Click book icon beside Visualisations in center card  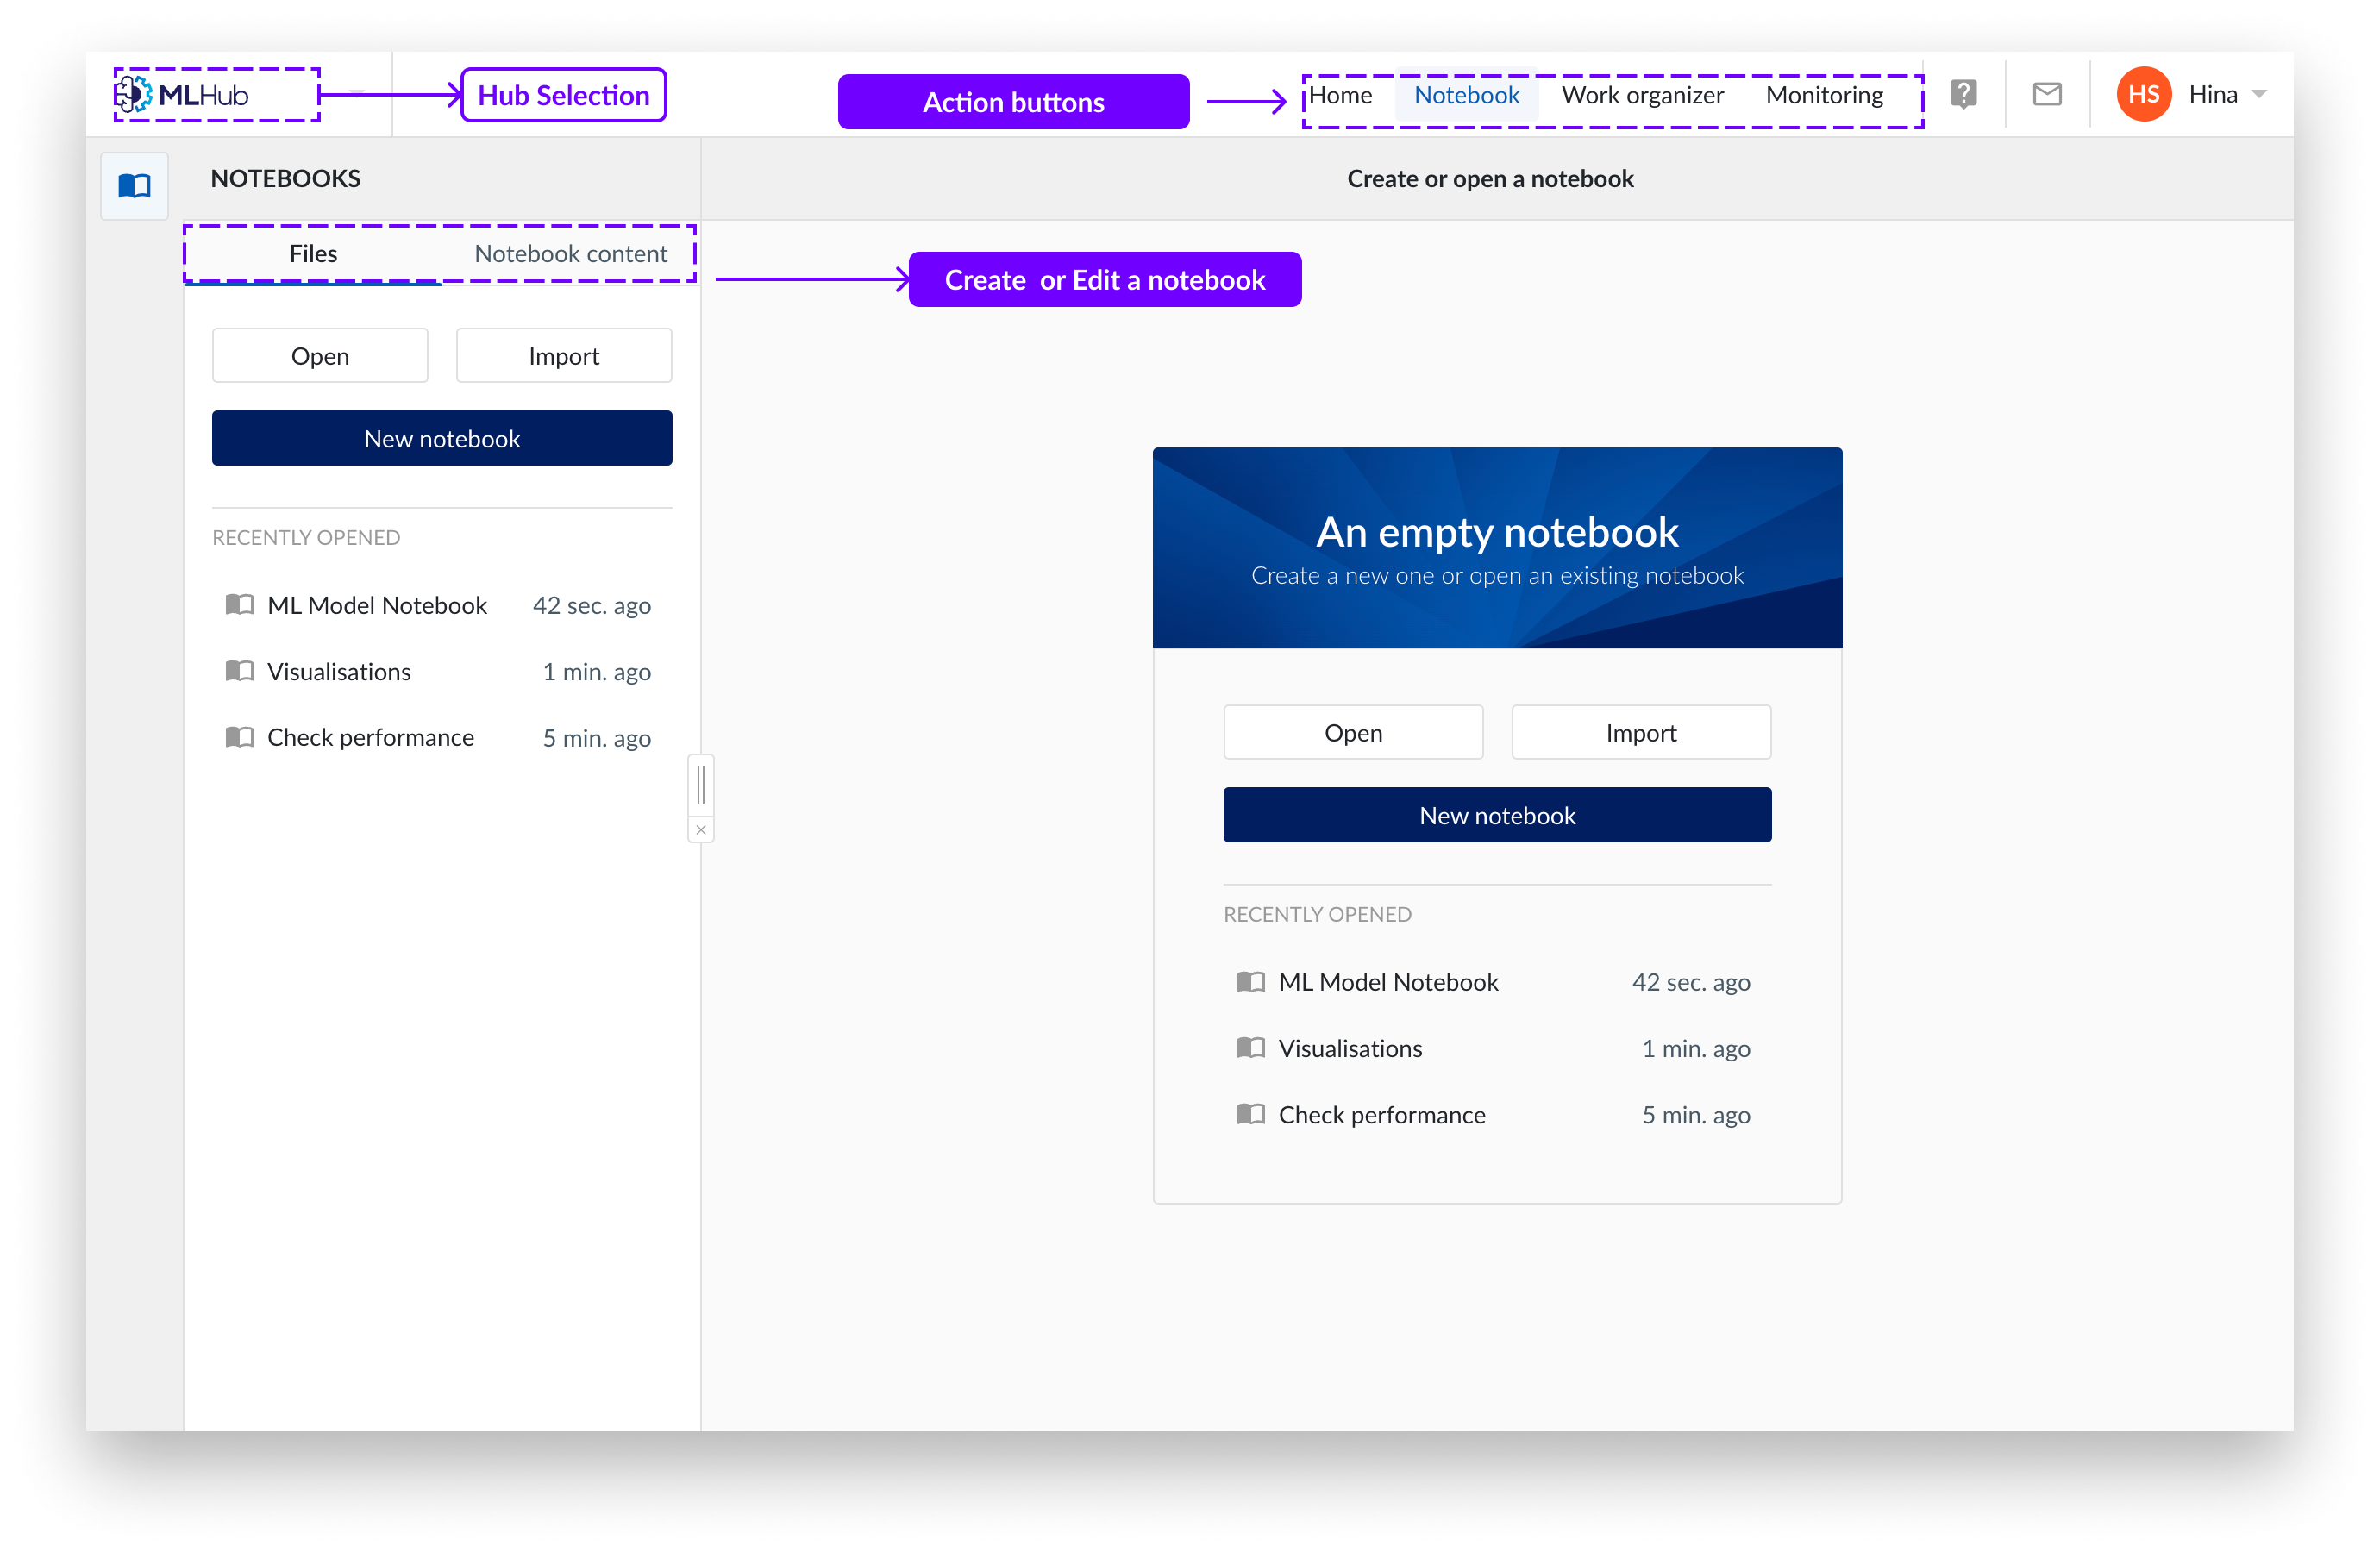pos(1250,1048)
